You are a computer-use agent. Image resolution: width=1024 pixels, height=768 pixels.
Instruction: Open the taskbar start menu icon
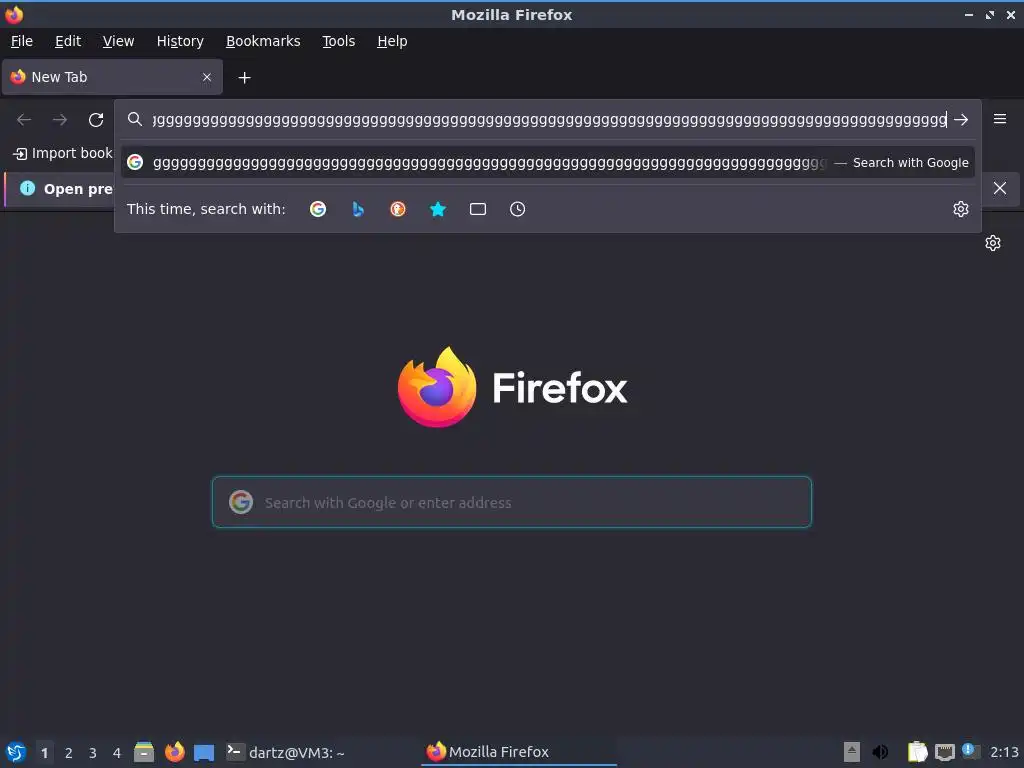point(16,752)
